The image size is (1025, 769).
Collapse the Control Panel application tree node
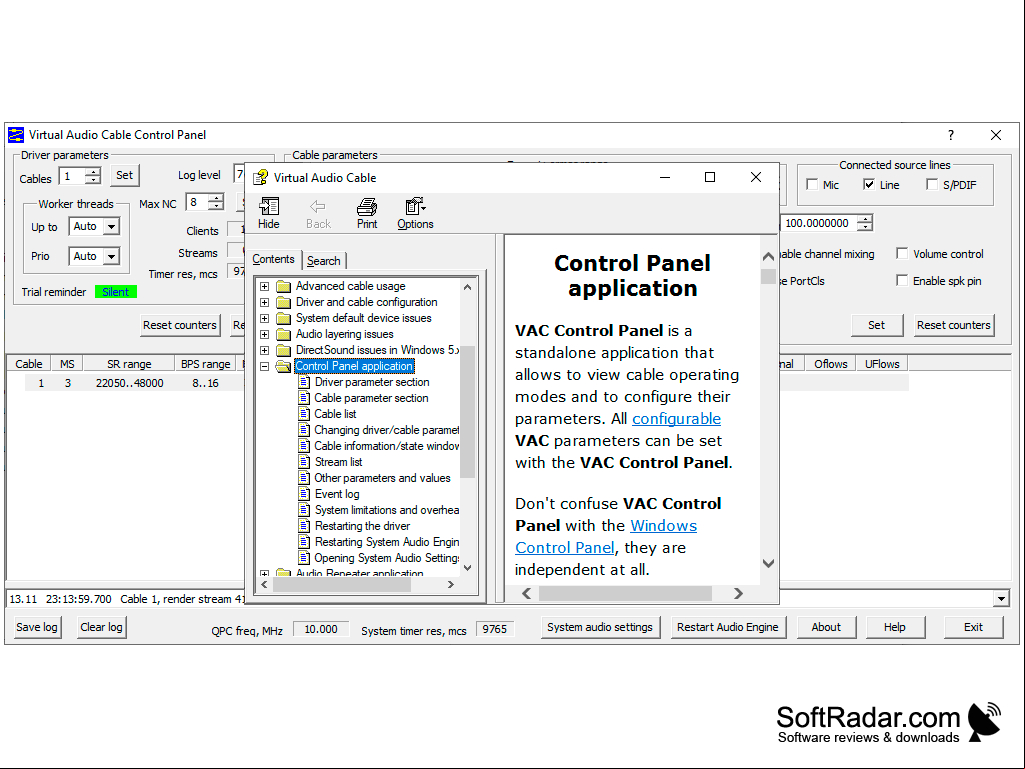tap(264, 366)
